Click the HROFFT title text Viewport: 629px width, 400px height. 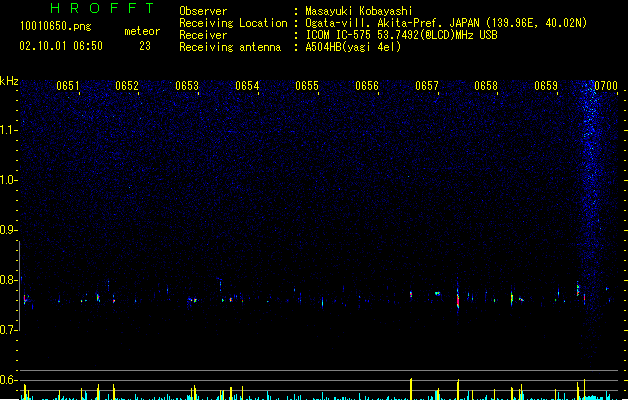pyautogui.click(x=102, y=8)
